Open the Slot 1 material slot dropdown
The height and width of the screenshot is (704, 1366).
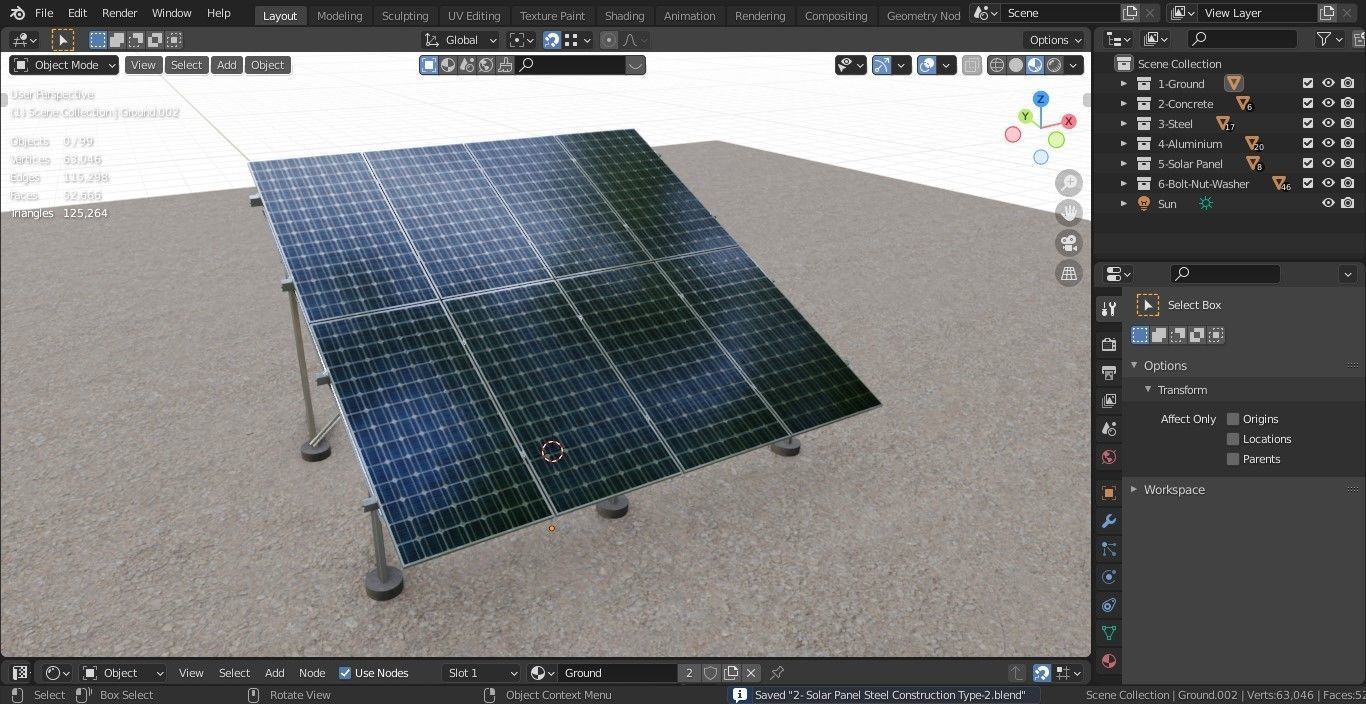pyautogui.click(x=481, y=673)
